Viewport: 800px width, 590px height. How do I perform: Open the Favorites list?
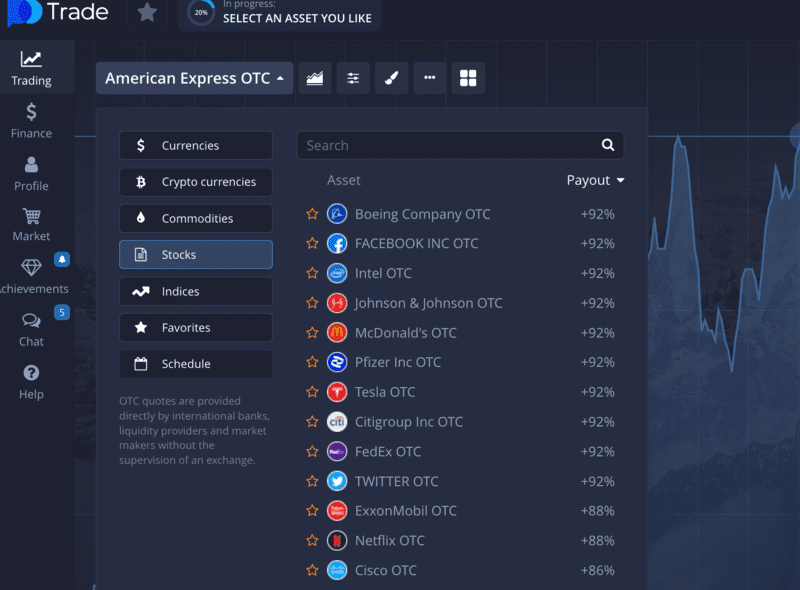195,327
